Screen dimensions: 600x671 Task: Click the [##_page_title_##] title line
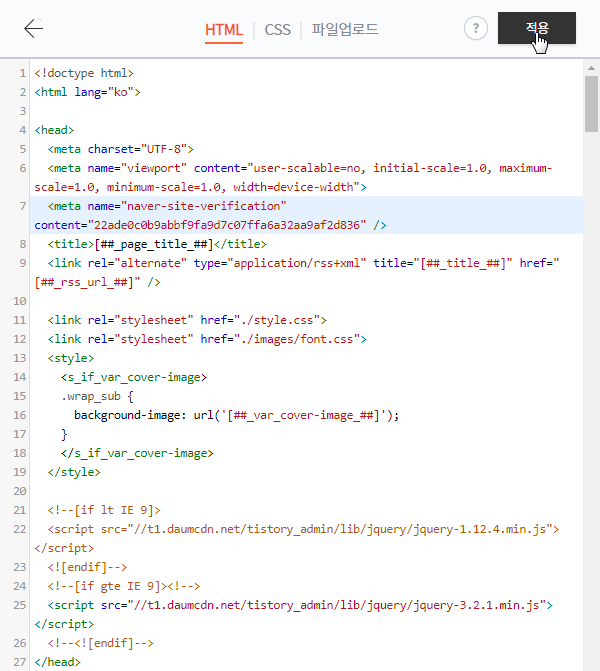[x=157, y=244]
